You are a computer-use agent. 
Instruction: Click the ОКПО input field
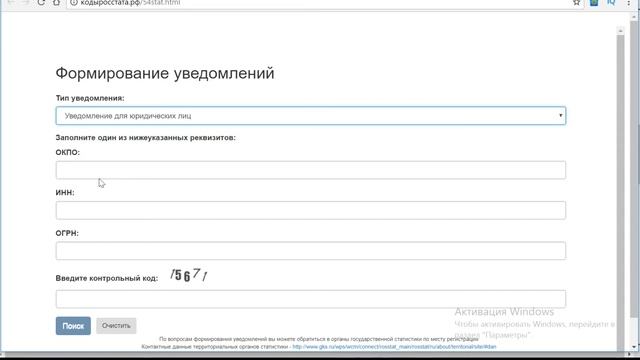[x=311, y=170]
